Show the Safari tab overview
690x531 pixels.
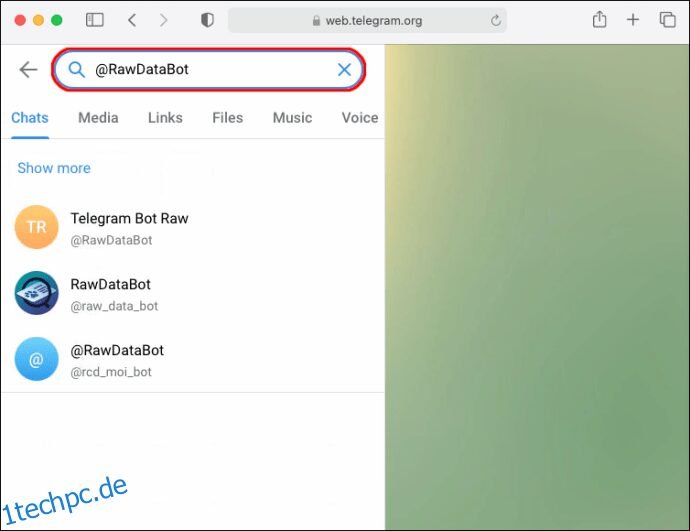(x=667, y=20)
